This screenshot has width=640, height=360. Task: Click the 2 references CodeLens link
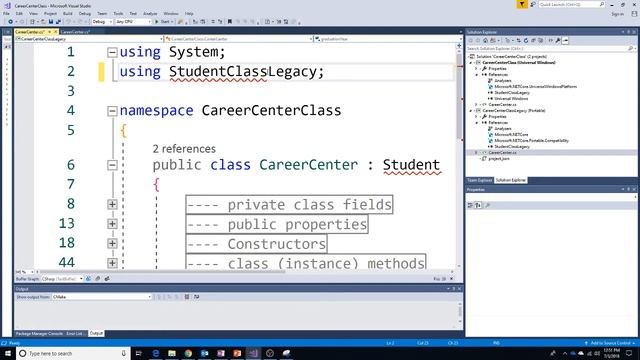184,149
